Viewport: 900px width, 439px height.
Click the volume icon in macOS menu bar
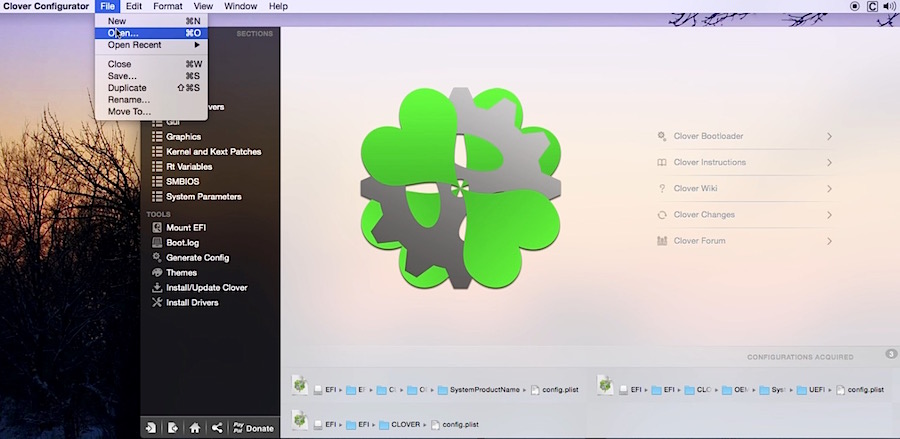[x=890, y=6]
